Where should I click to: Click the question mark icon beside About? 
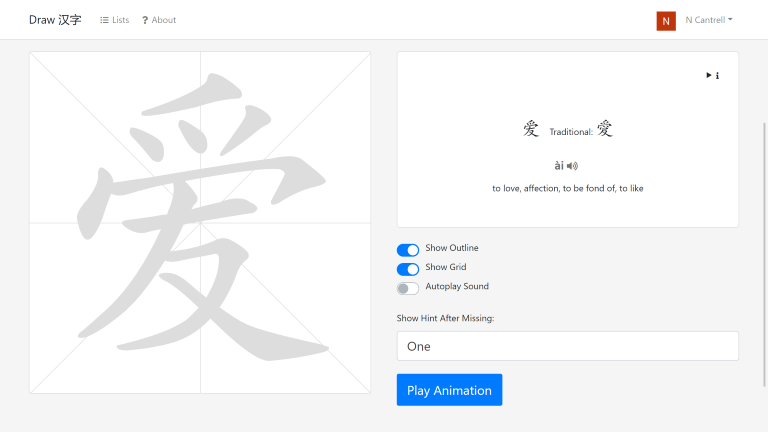click(x=145, y=20)
